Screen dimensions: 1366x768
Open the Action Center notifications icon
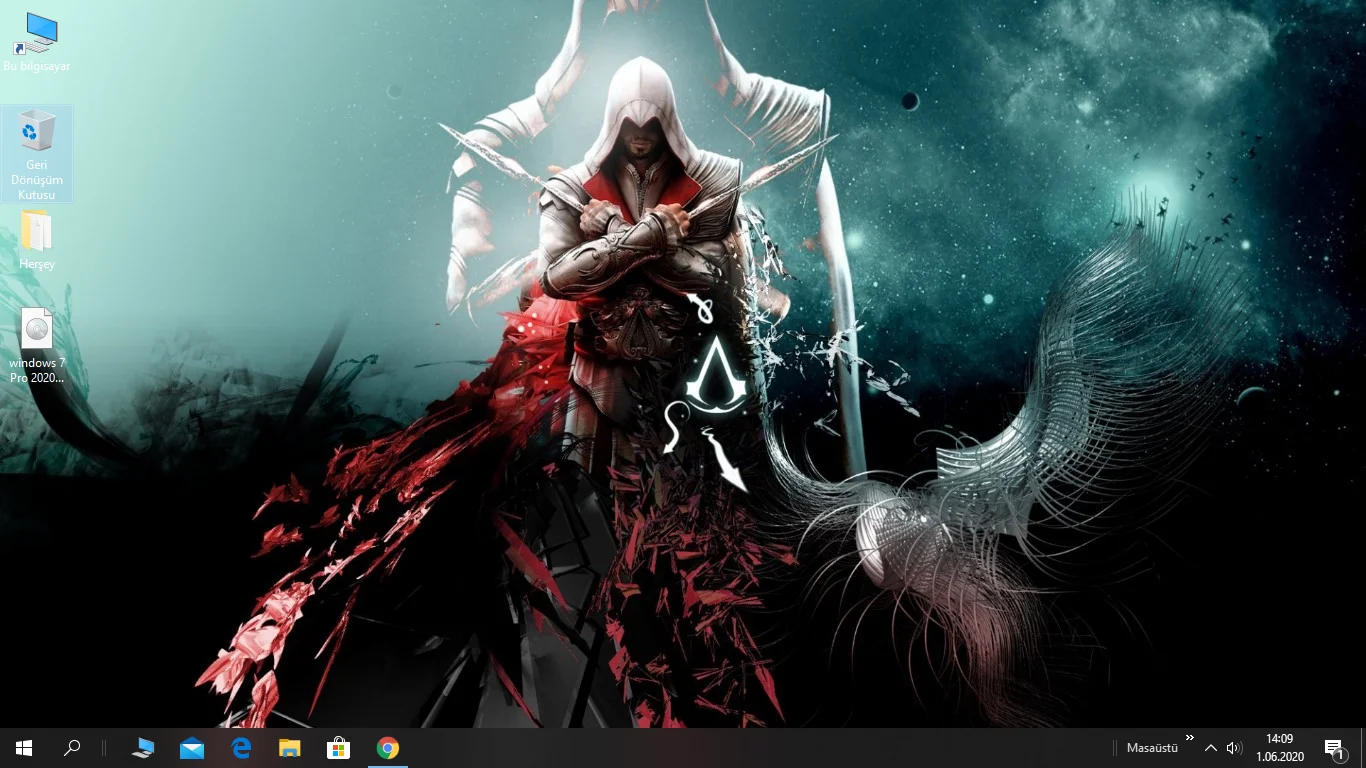pos(1335,748)
